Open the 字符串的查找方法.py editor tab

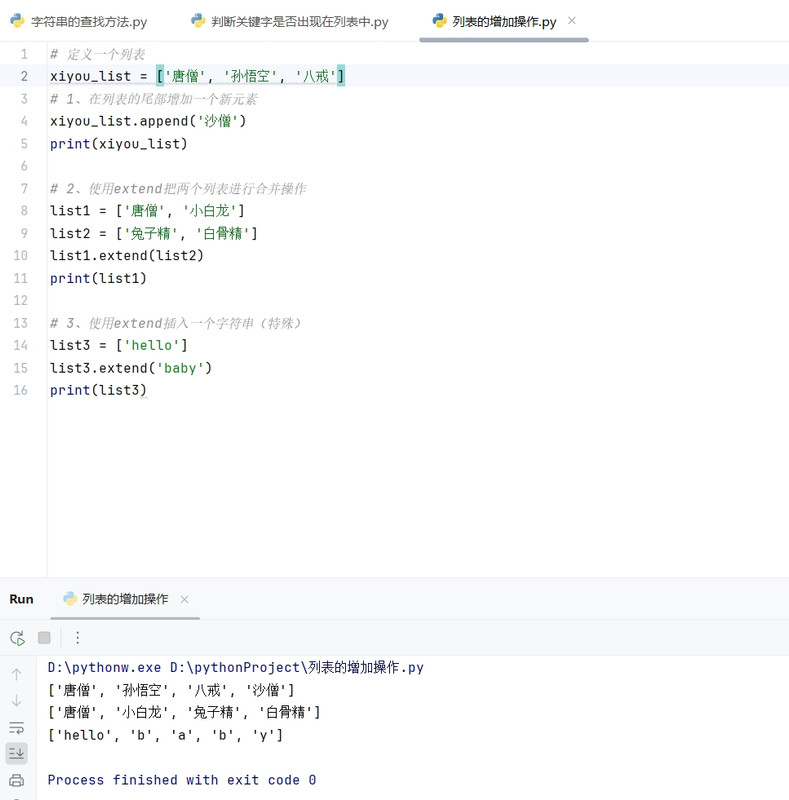79,21
